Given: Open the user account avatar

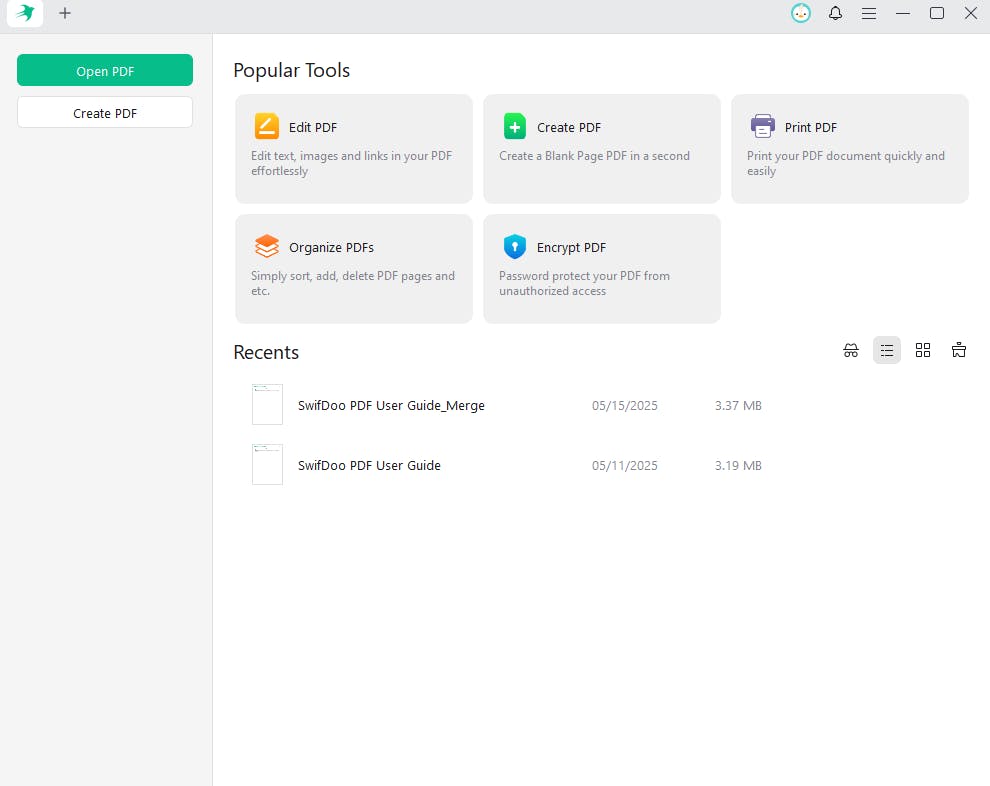Looking at the screenshot, I should tap(801, 13).
